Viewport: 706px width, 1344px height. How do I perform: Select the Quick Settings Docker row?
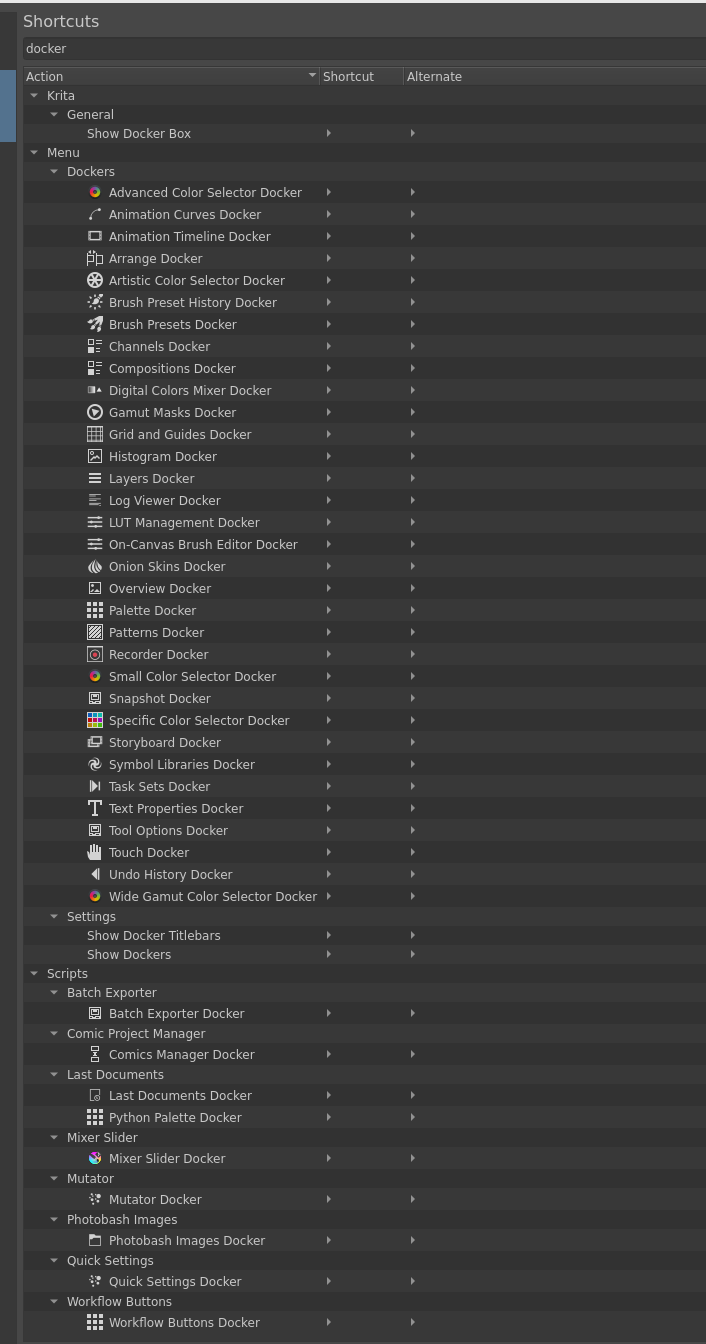tap(364, 1281)
